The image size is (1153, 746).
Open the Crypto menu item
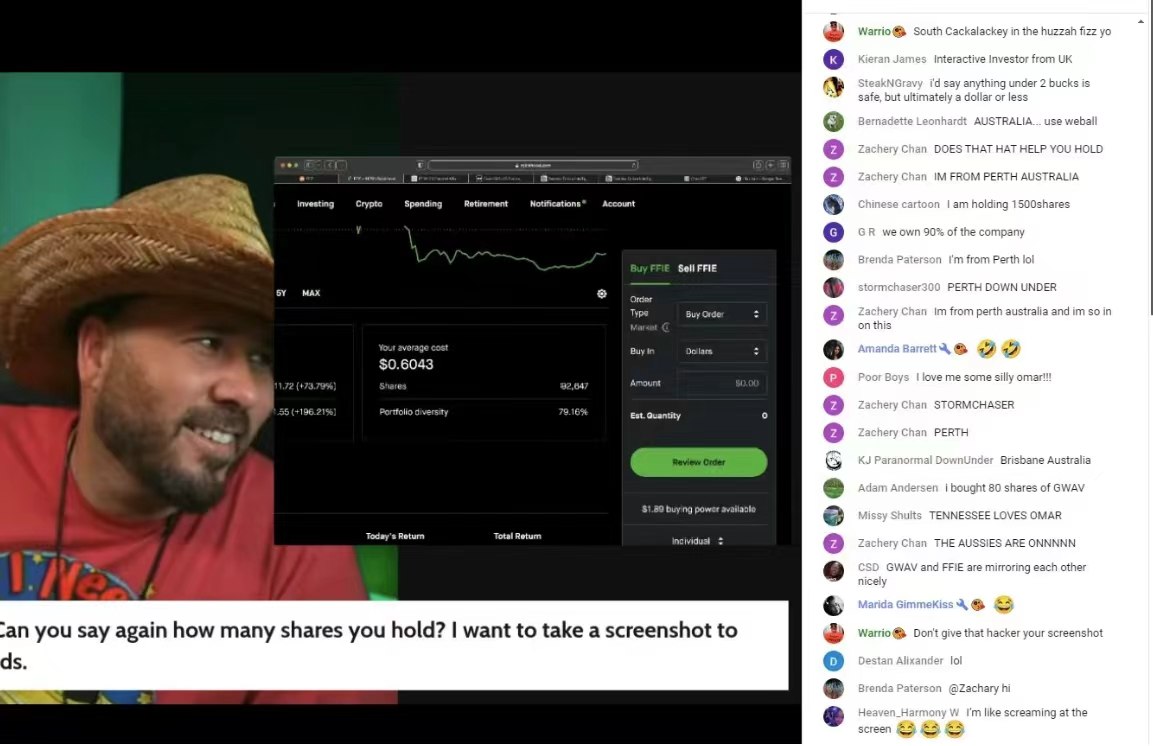[369, 204]
